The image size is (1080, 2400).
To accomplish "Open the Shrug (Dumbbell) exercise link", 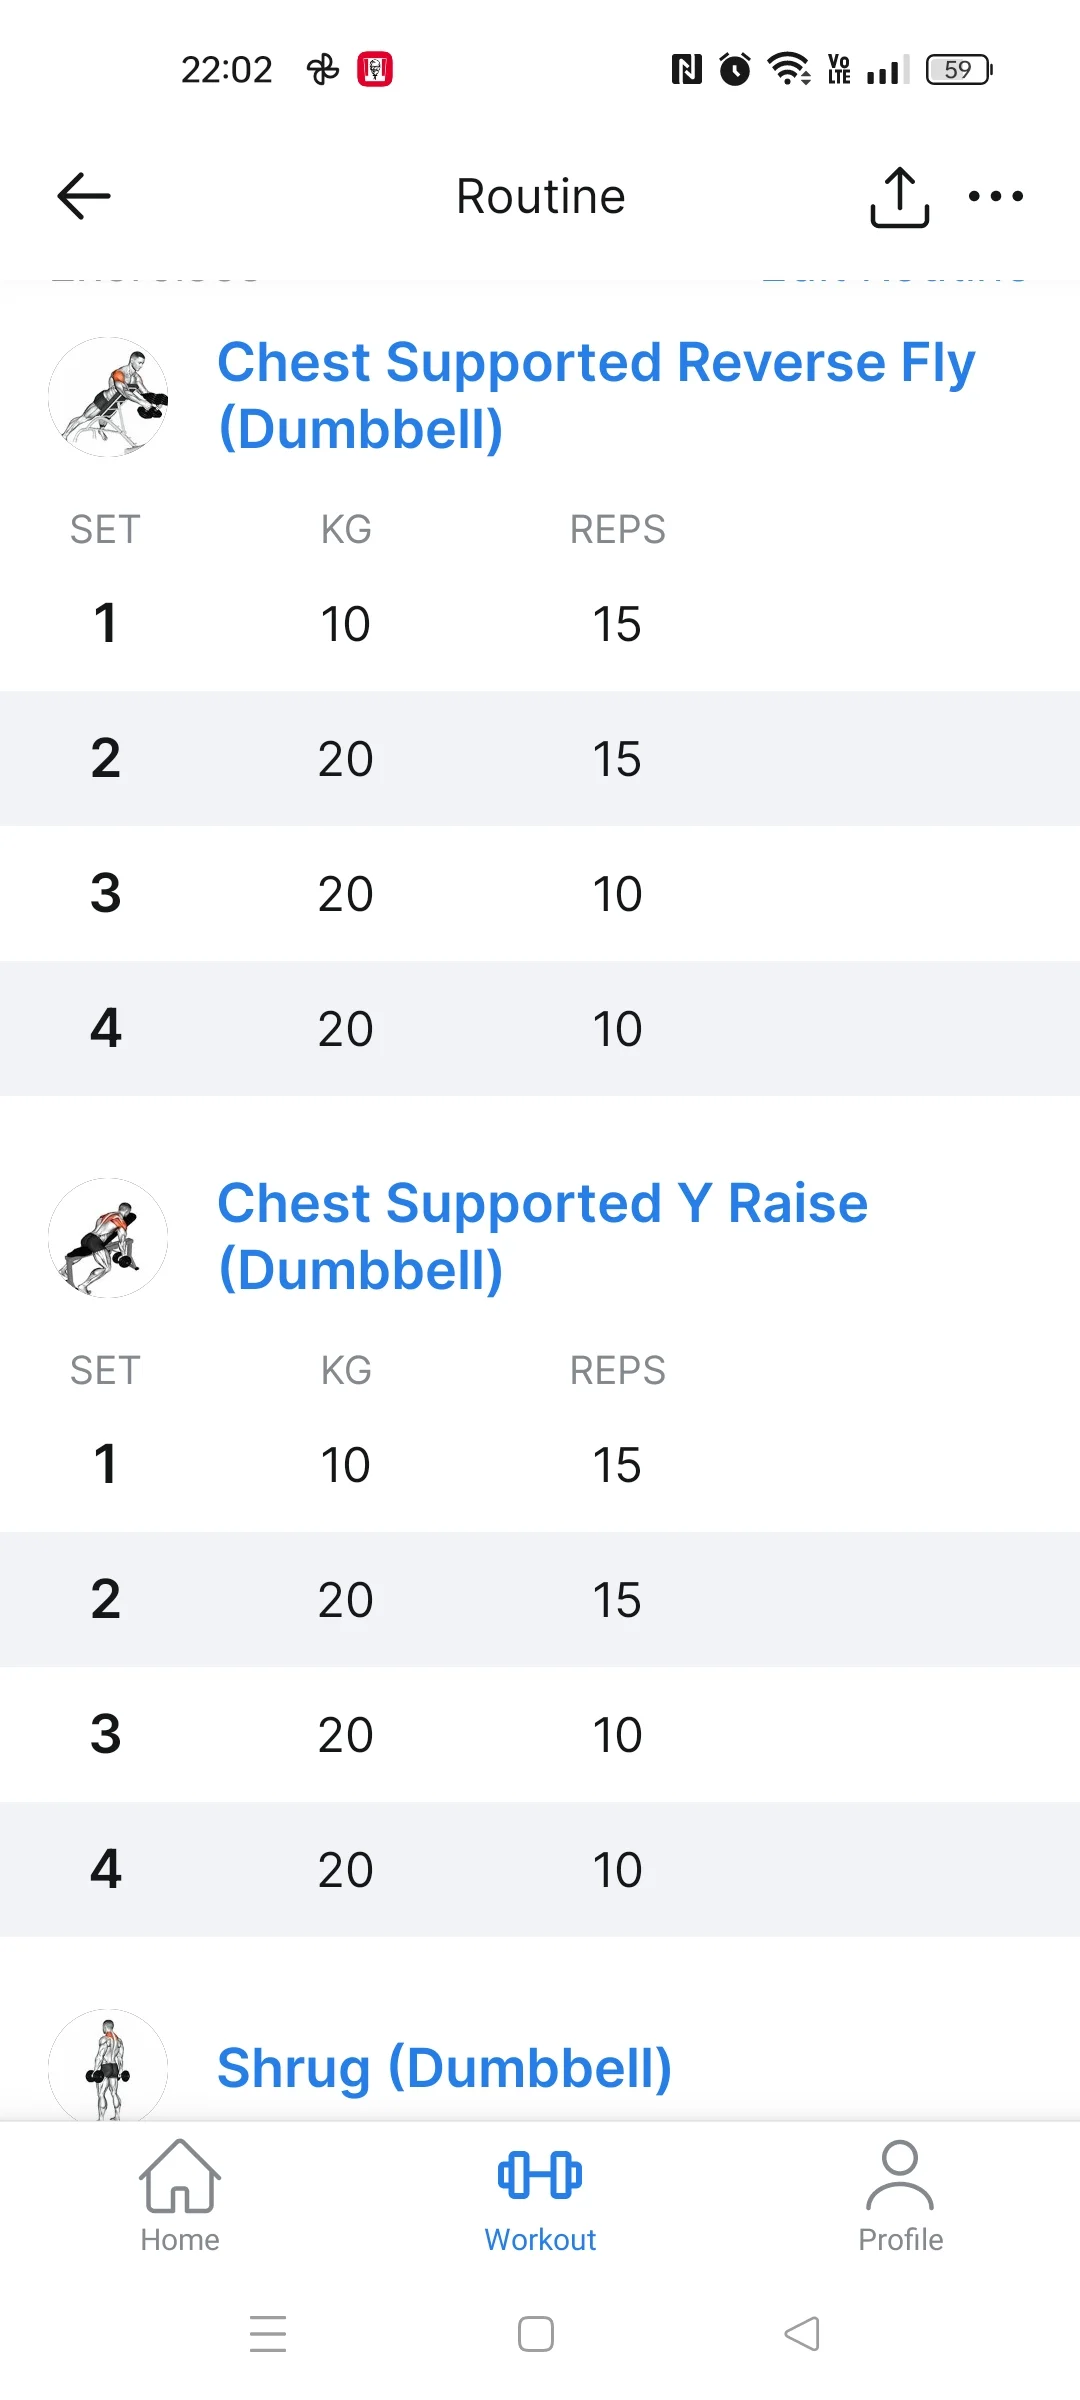I will pyautogui.click(x=444, y=2068).
